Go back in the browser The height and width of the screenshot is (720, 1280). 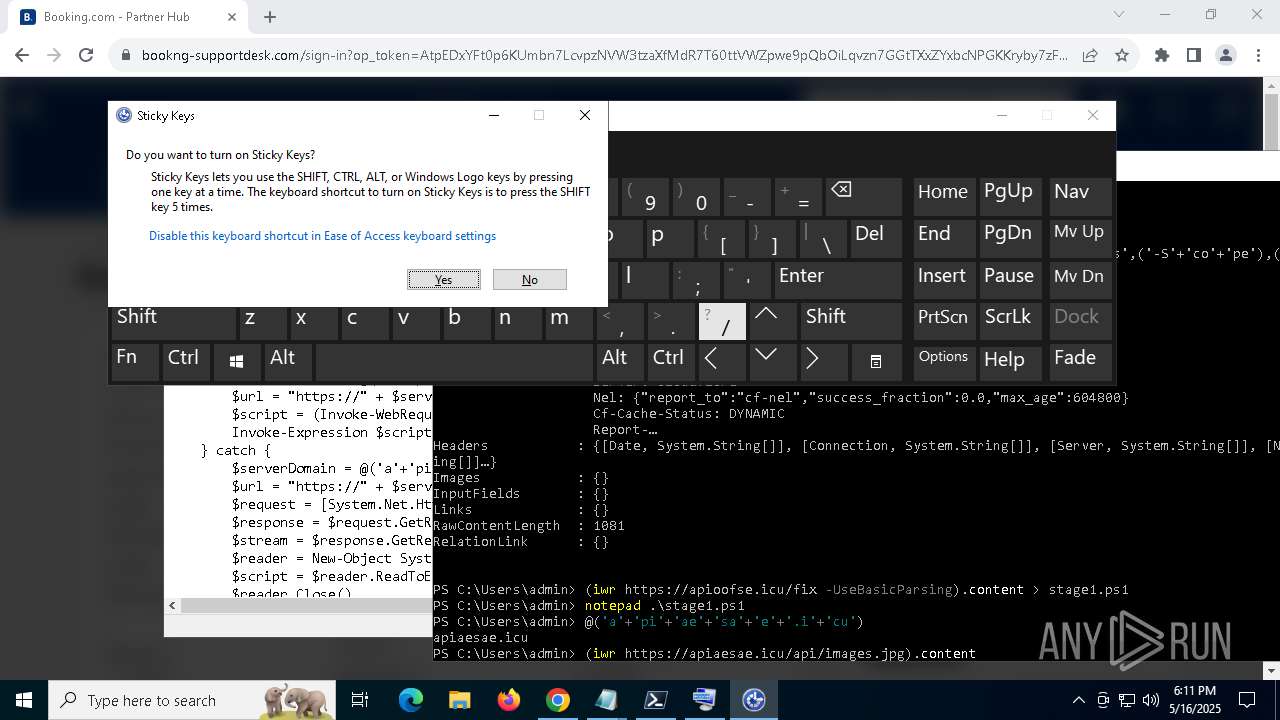22,56
